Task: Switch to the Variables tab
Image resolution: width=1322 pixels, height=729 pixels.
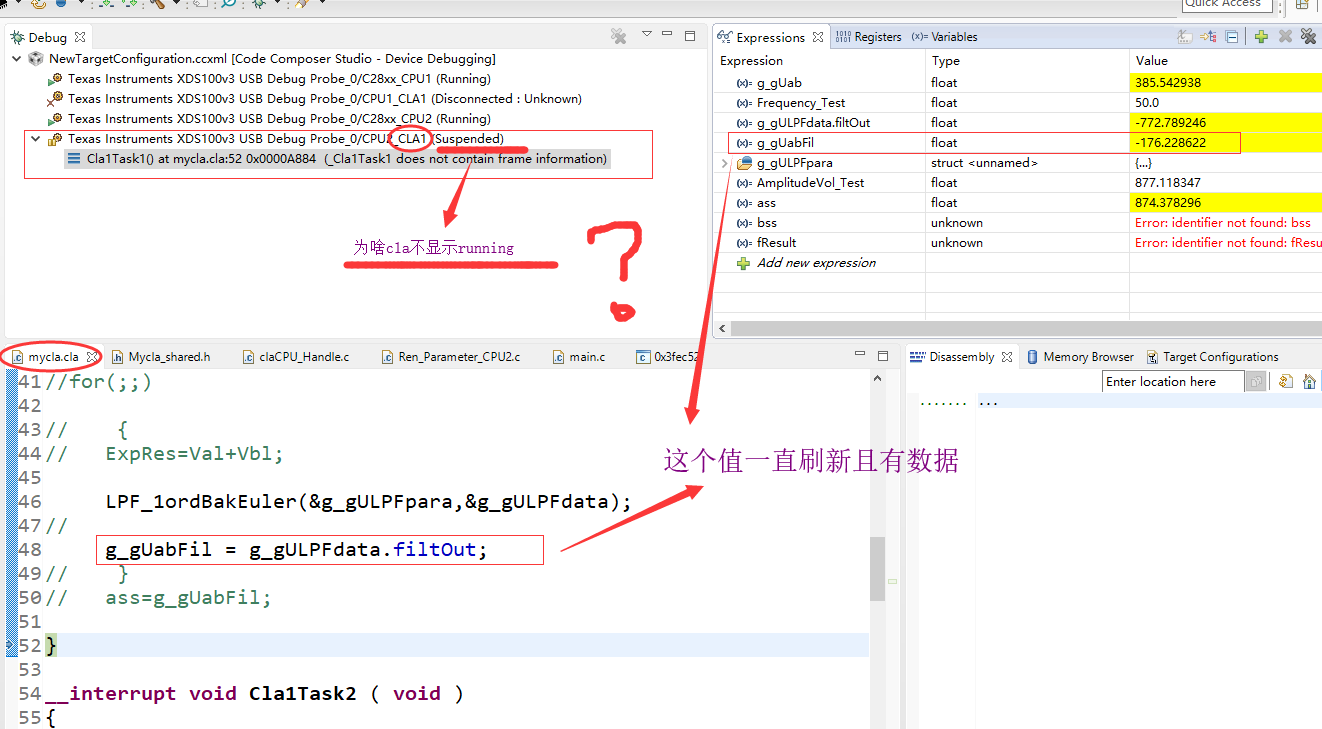Action: tap(944, 37)
